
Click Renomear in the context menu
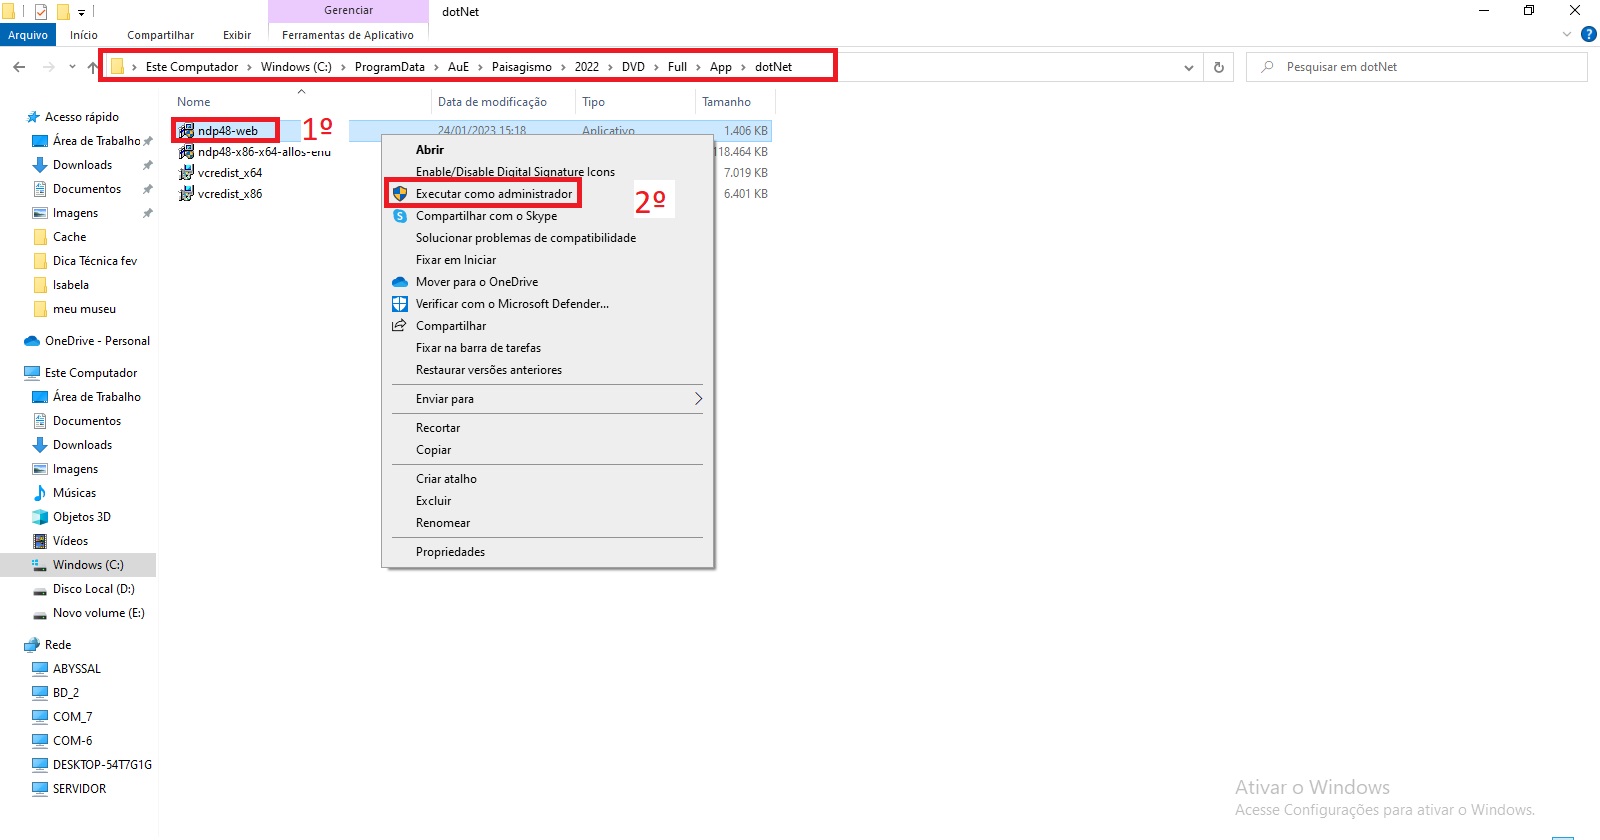(x=443, y=523)
